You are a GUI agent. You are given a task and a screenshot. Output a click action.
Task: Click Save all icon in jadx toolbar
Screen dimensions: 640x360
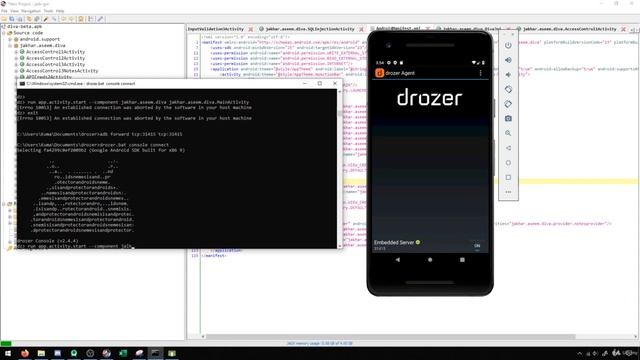[12, 19]
